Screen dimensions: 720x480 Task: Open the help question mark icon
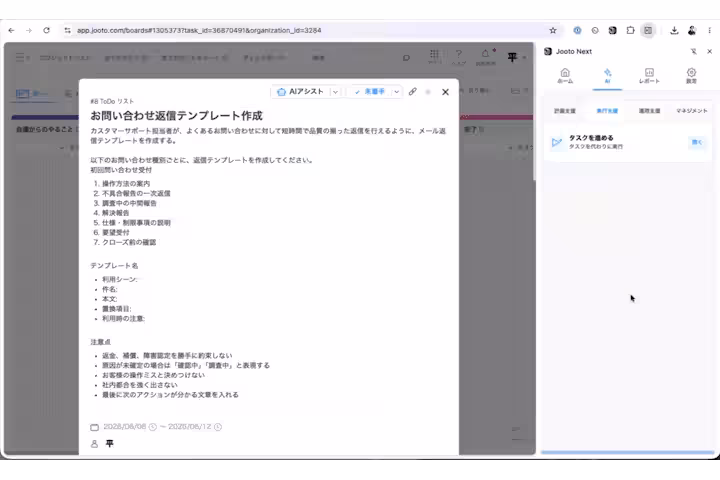[459, 56]
